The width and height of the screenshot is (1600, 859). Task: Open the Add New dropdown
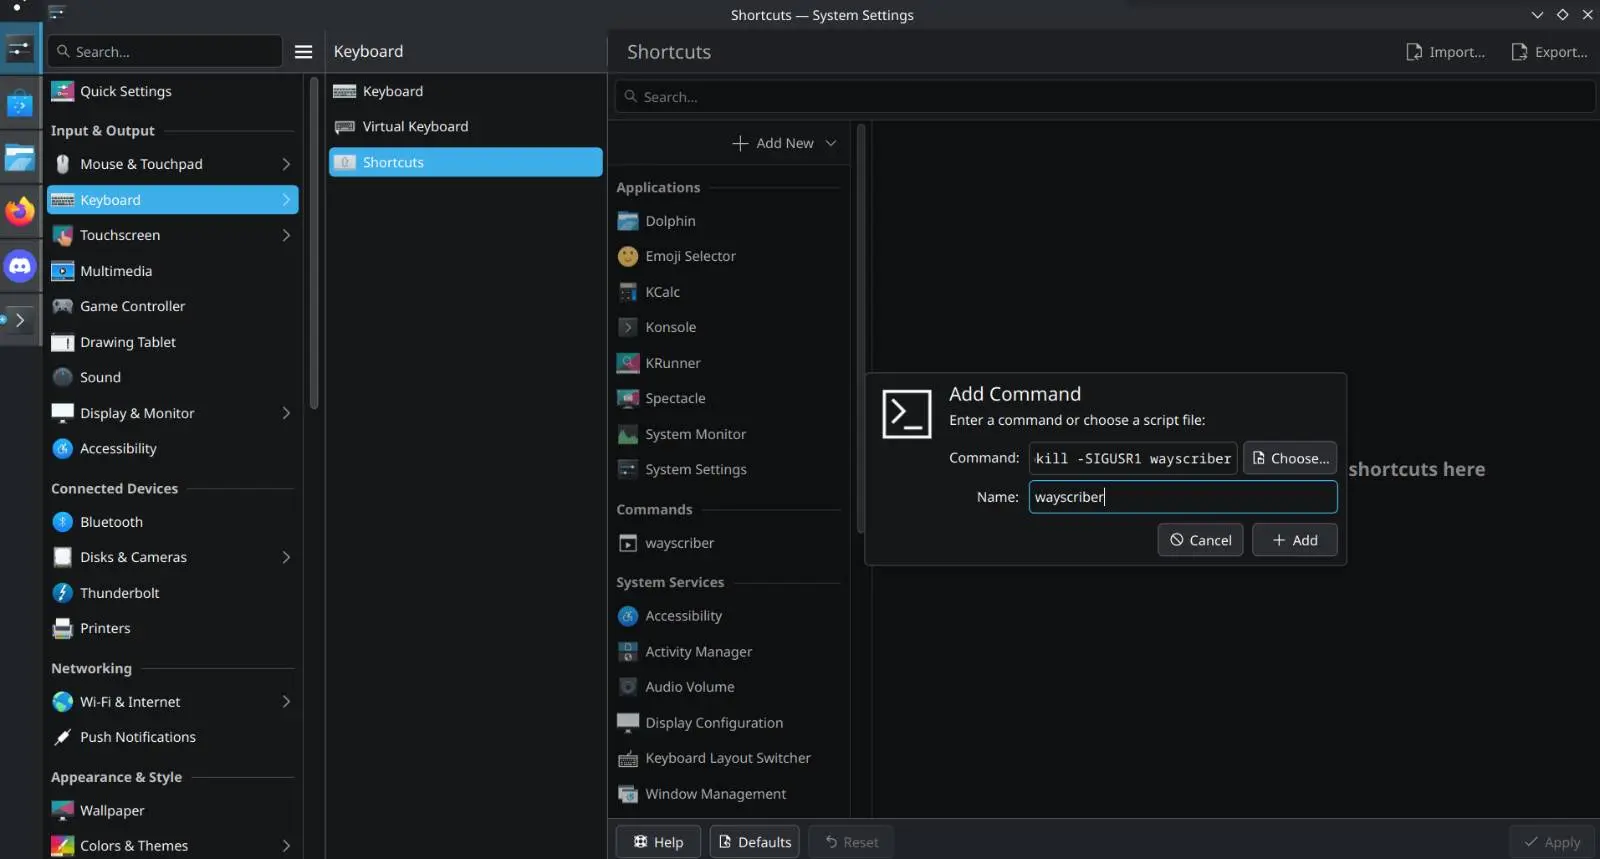(x=784, y=143)
